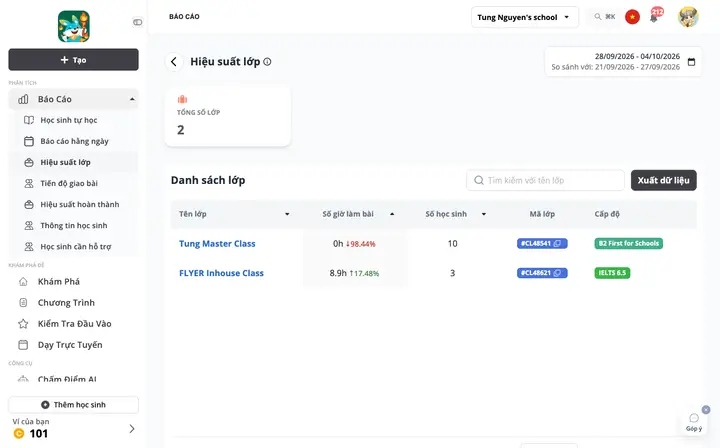Viewport: 720px width, 448px height.
Task: Click the Kiểm Tra Đầu Vào star icon
Action: 23,324
